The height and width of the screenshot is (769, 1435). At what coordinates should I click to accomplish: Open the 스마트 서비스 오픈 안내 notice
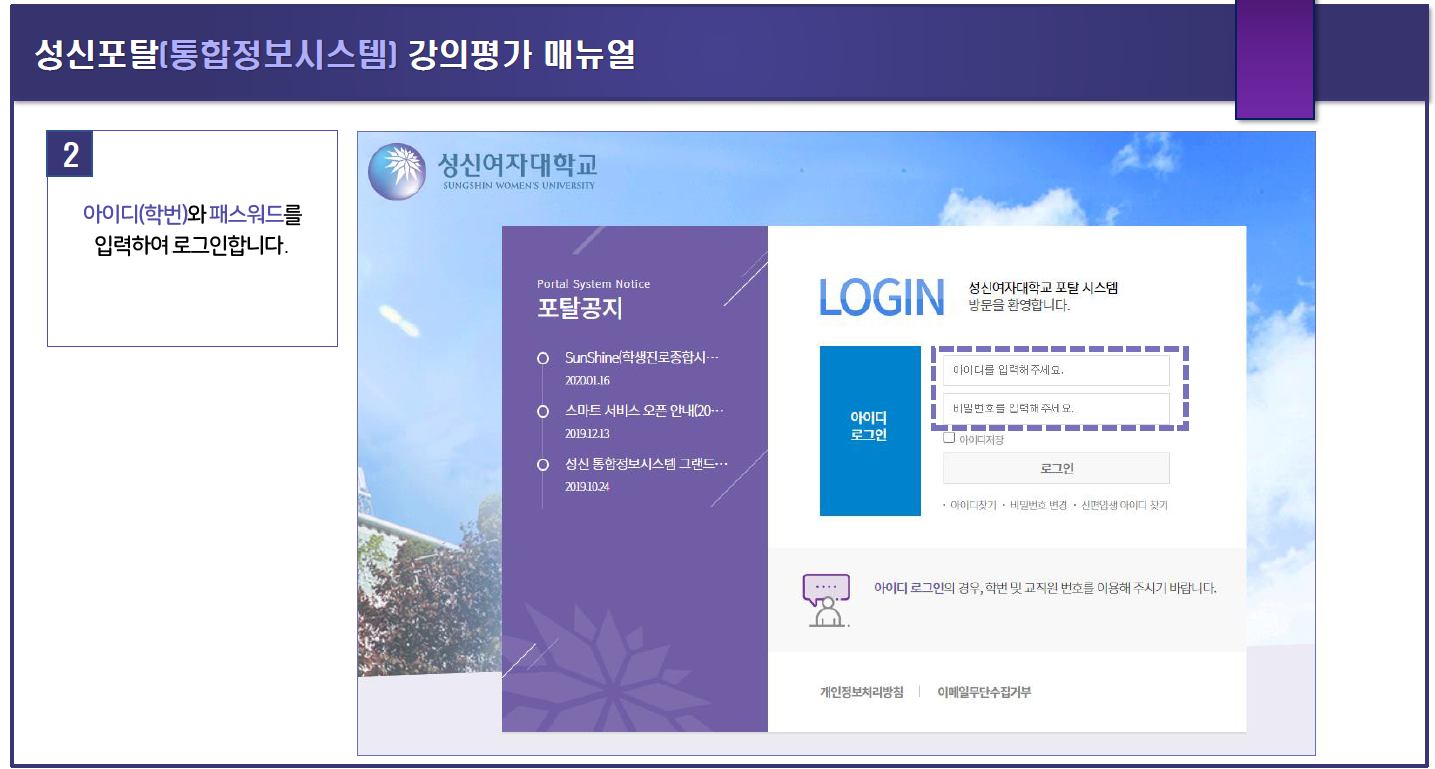[x=643, y=411]
